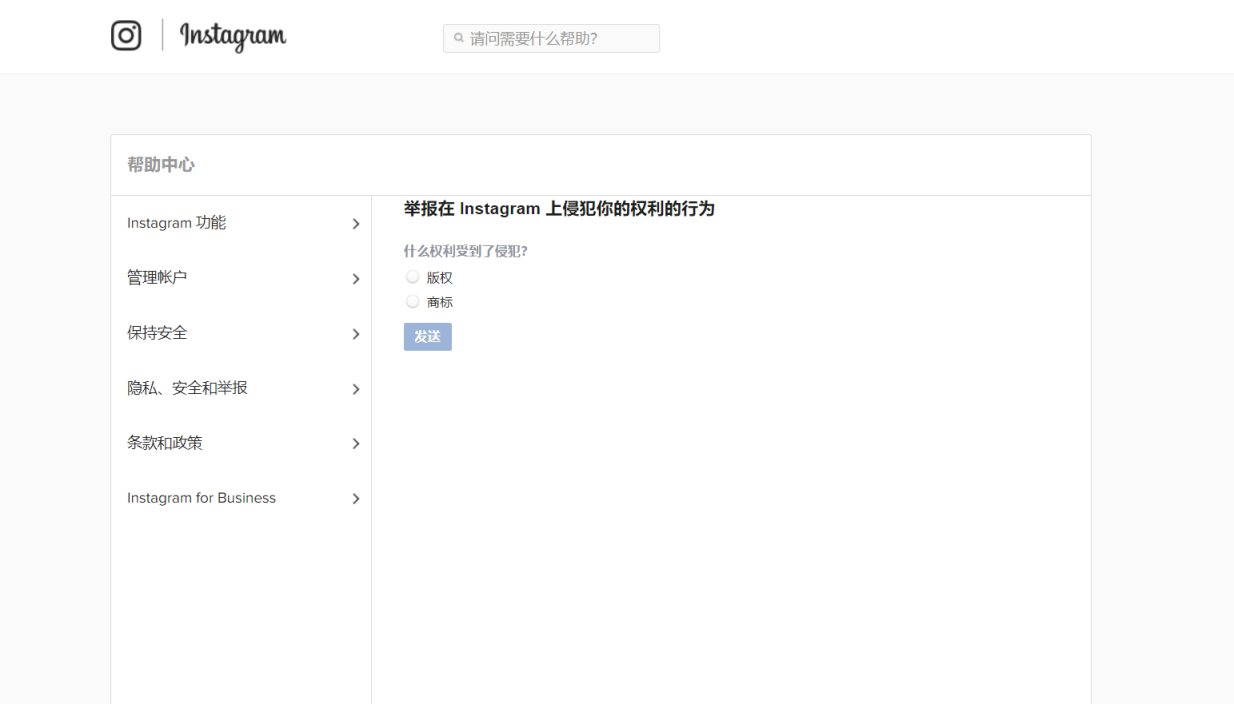This screenshot has width=1234, height=704.
Task: Expand the Instagram for Business entry
Action: [x=355, y=498]
